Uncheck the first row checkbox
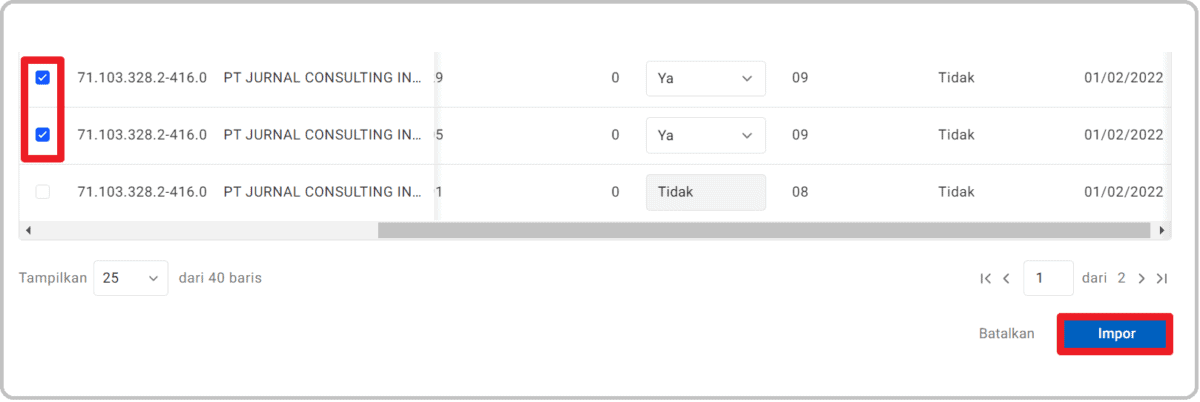Screen dimensions: 1200x402 click(x=43, y=78)
